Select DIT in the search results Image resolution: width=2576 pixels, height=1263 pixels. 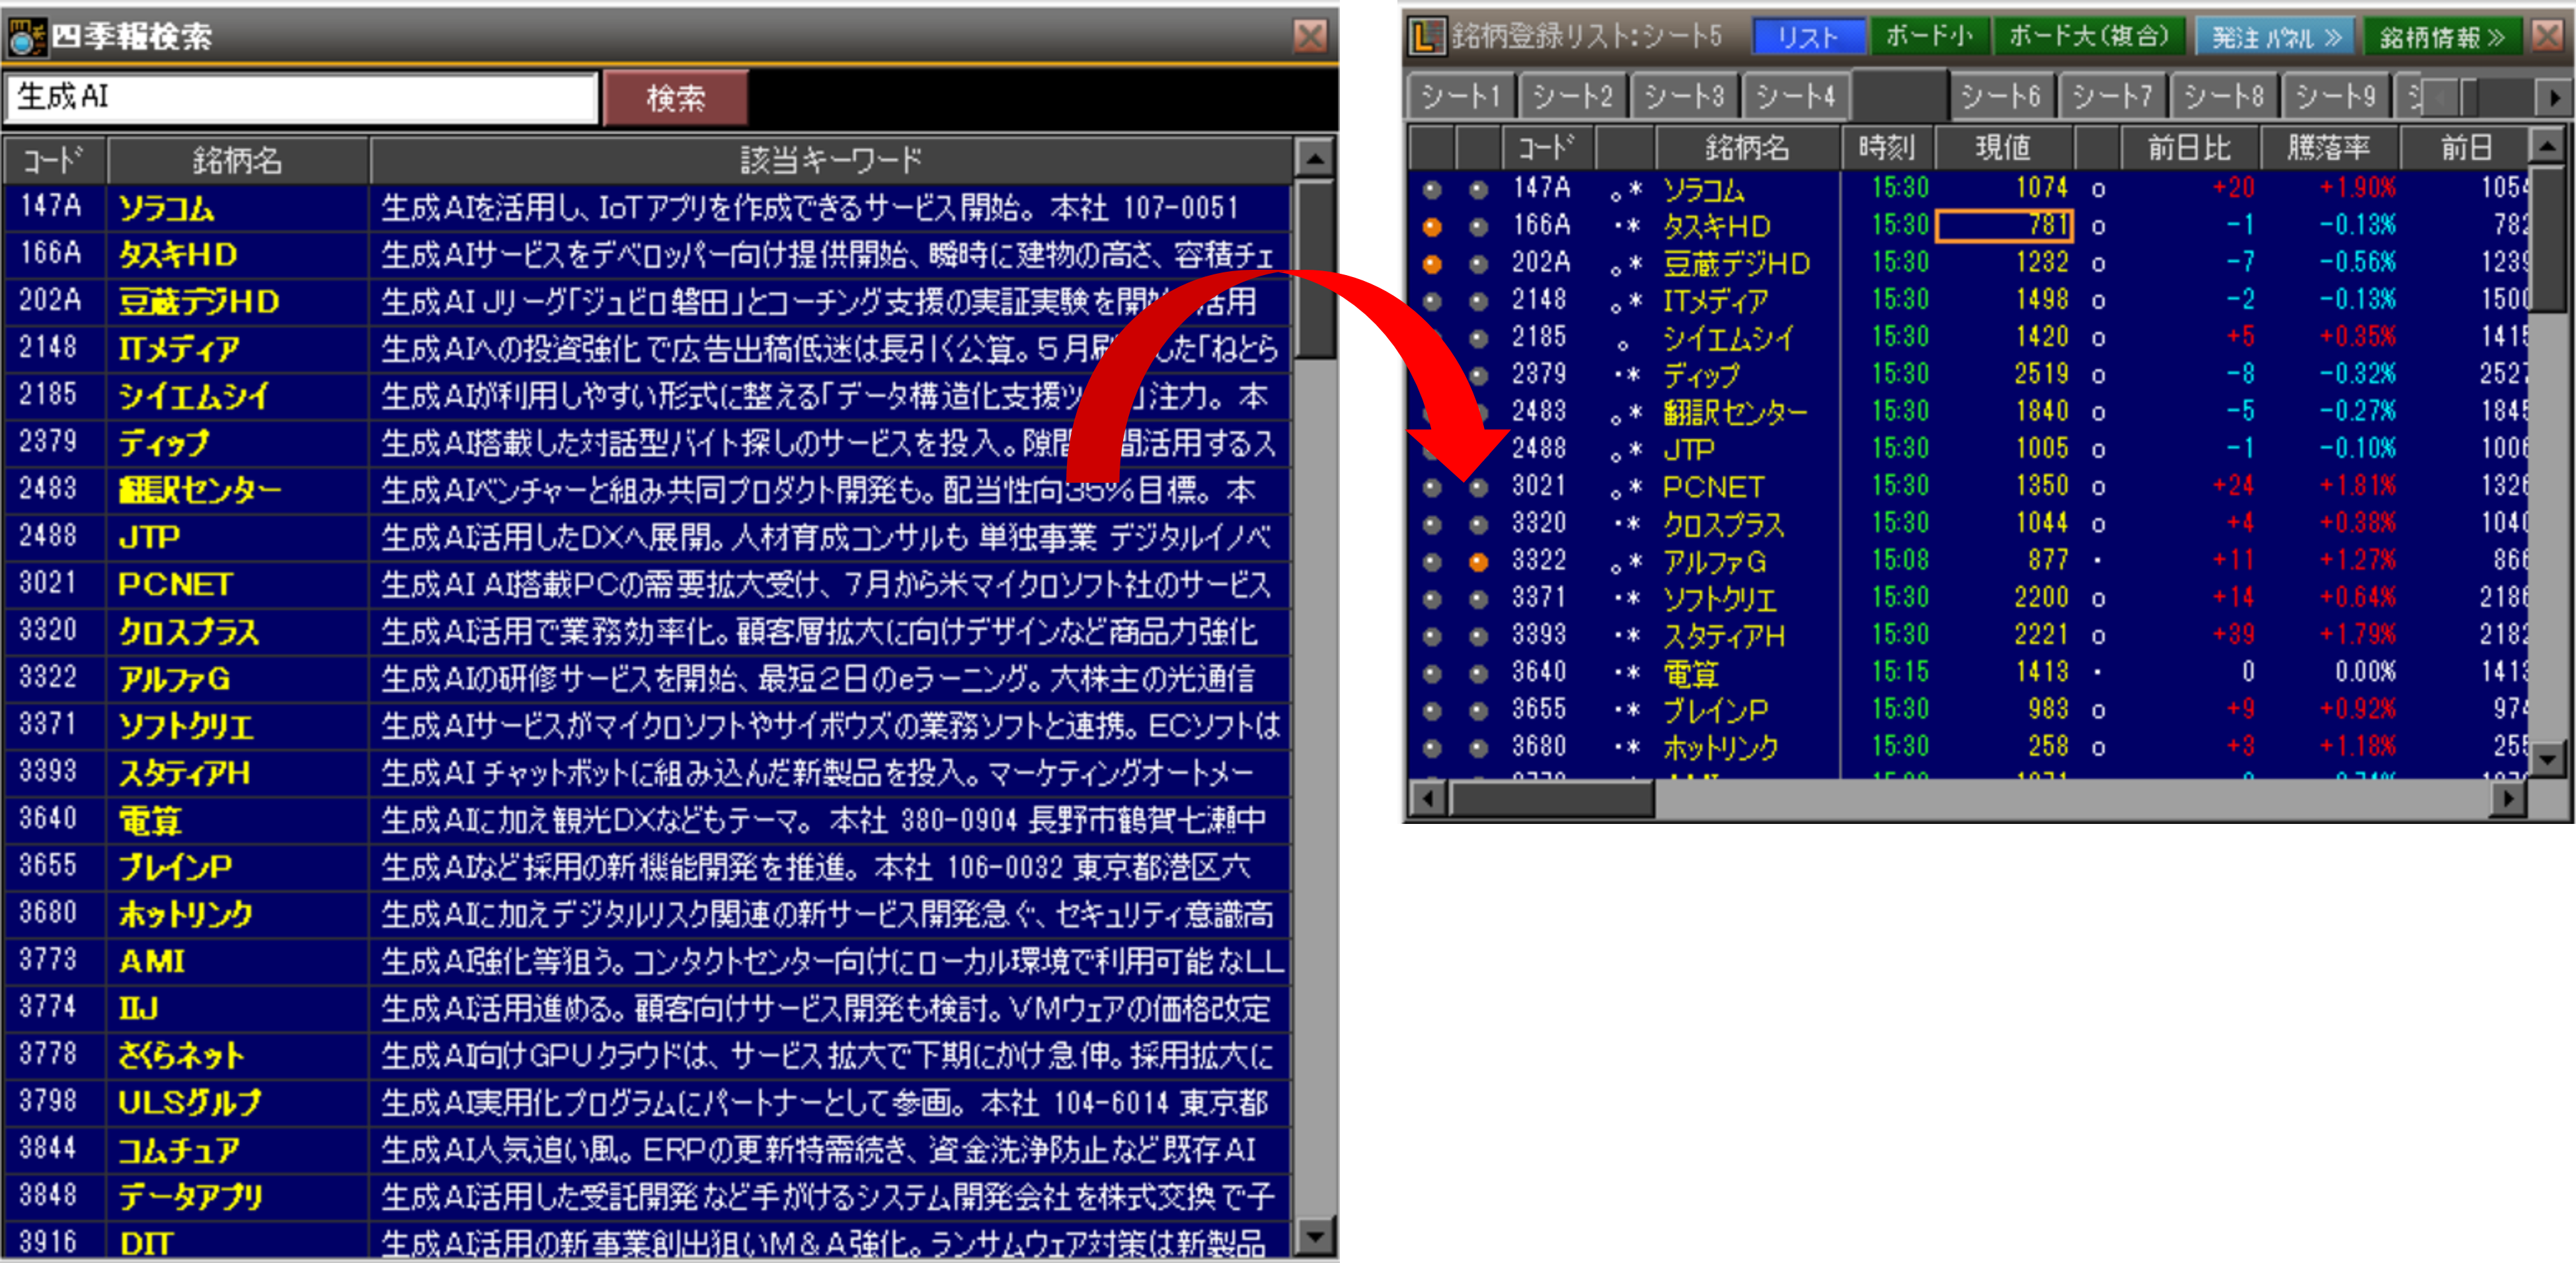(146, 1243)
